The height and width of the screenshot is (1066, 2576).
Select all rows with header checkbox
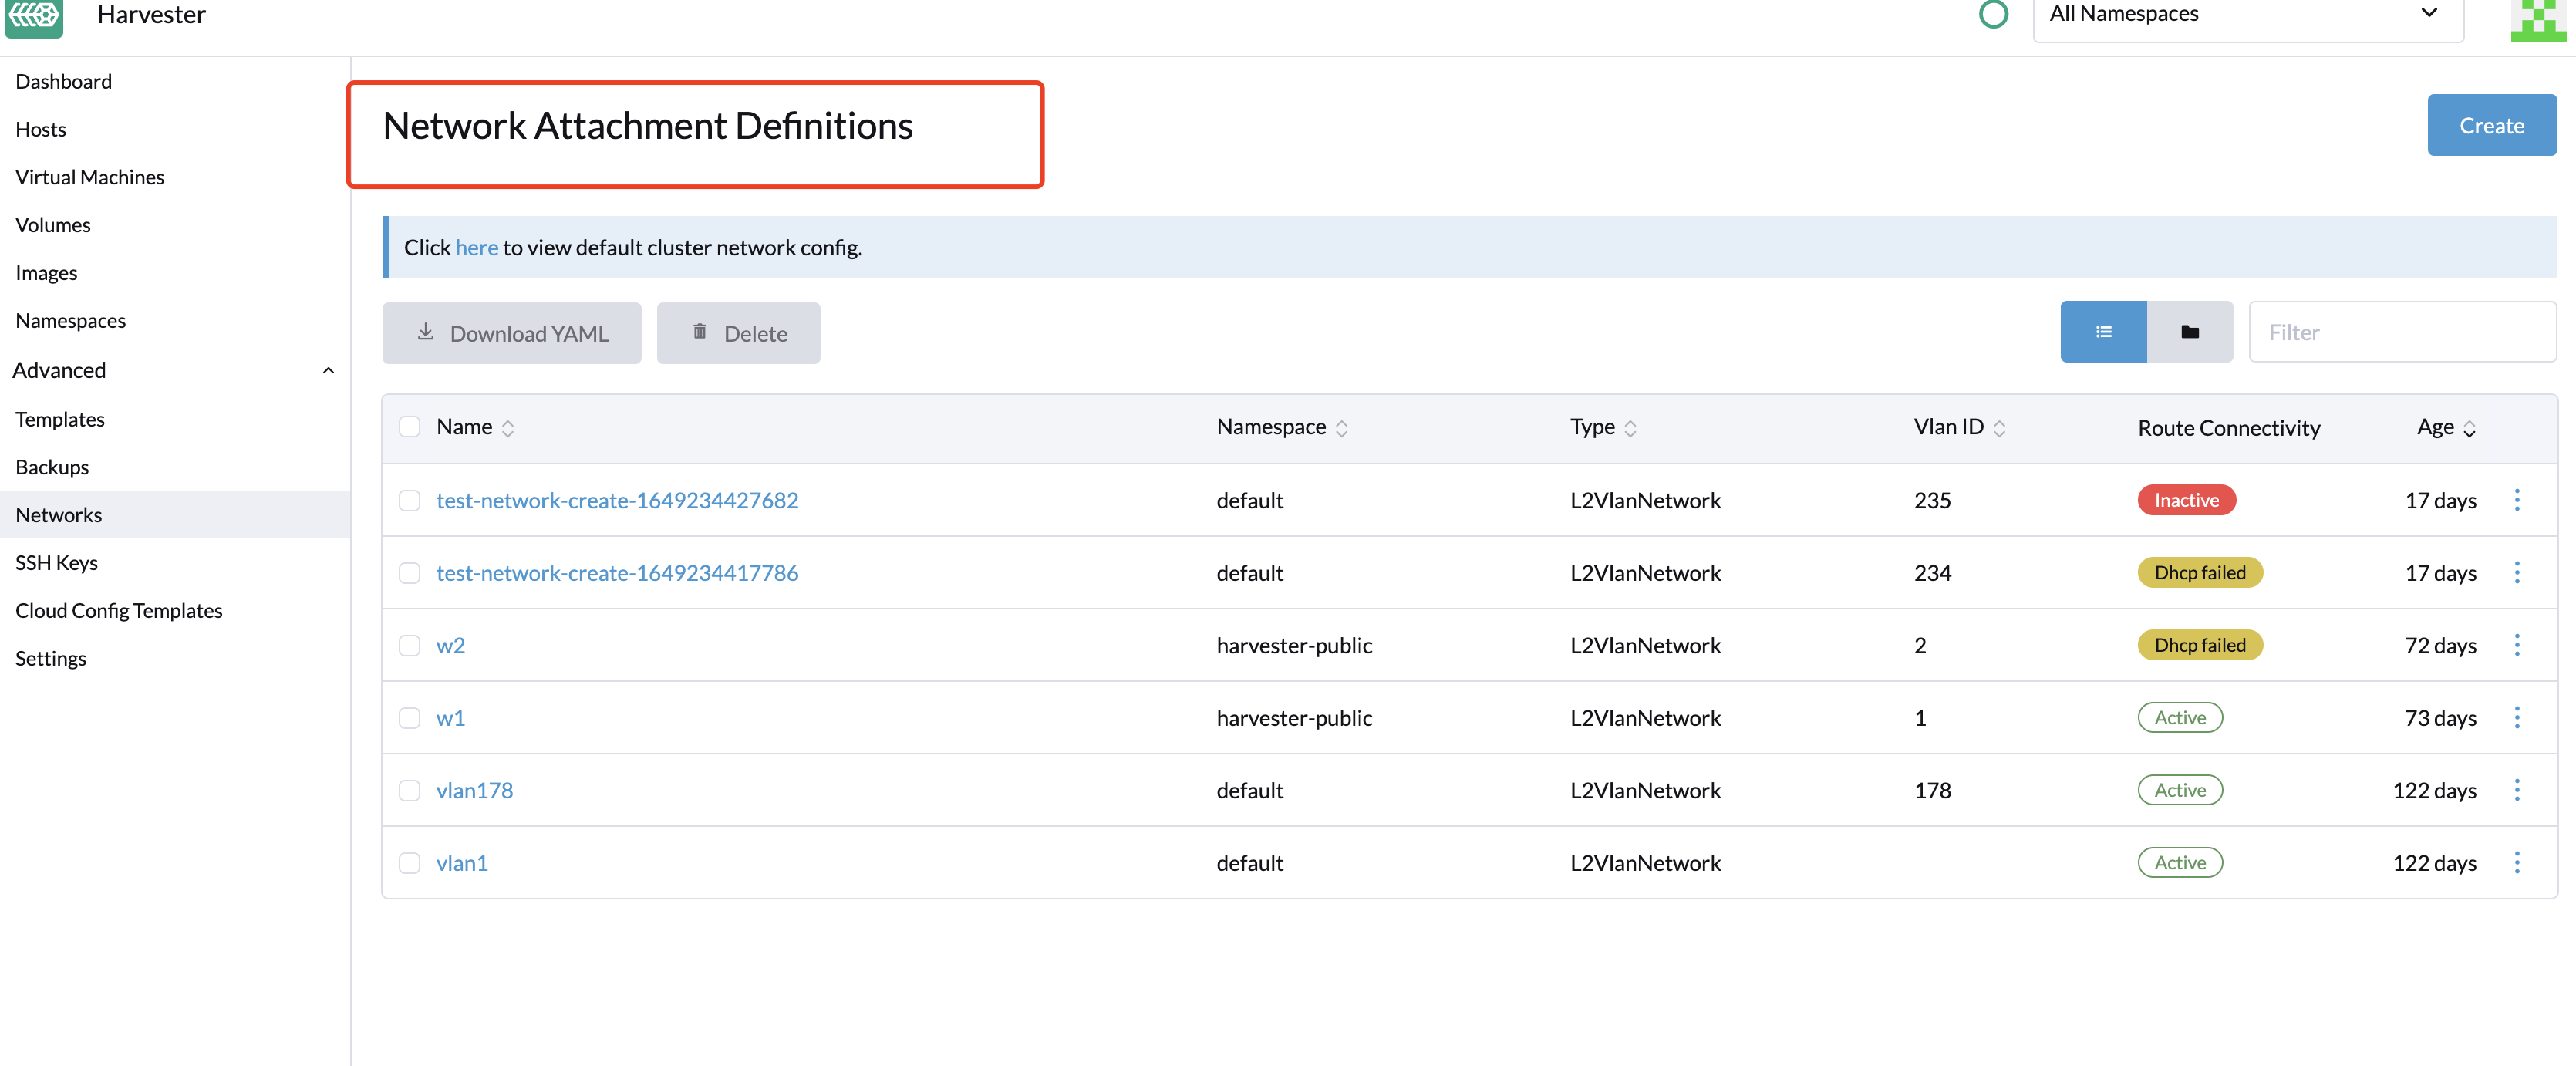tap(409, 427)
